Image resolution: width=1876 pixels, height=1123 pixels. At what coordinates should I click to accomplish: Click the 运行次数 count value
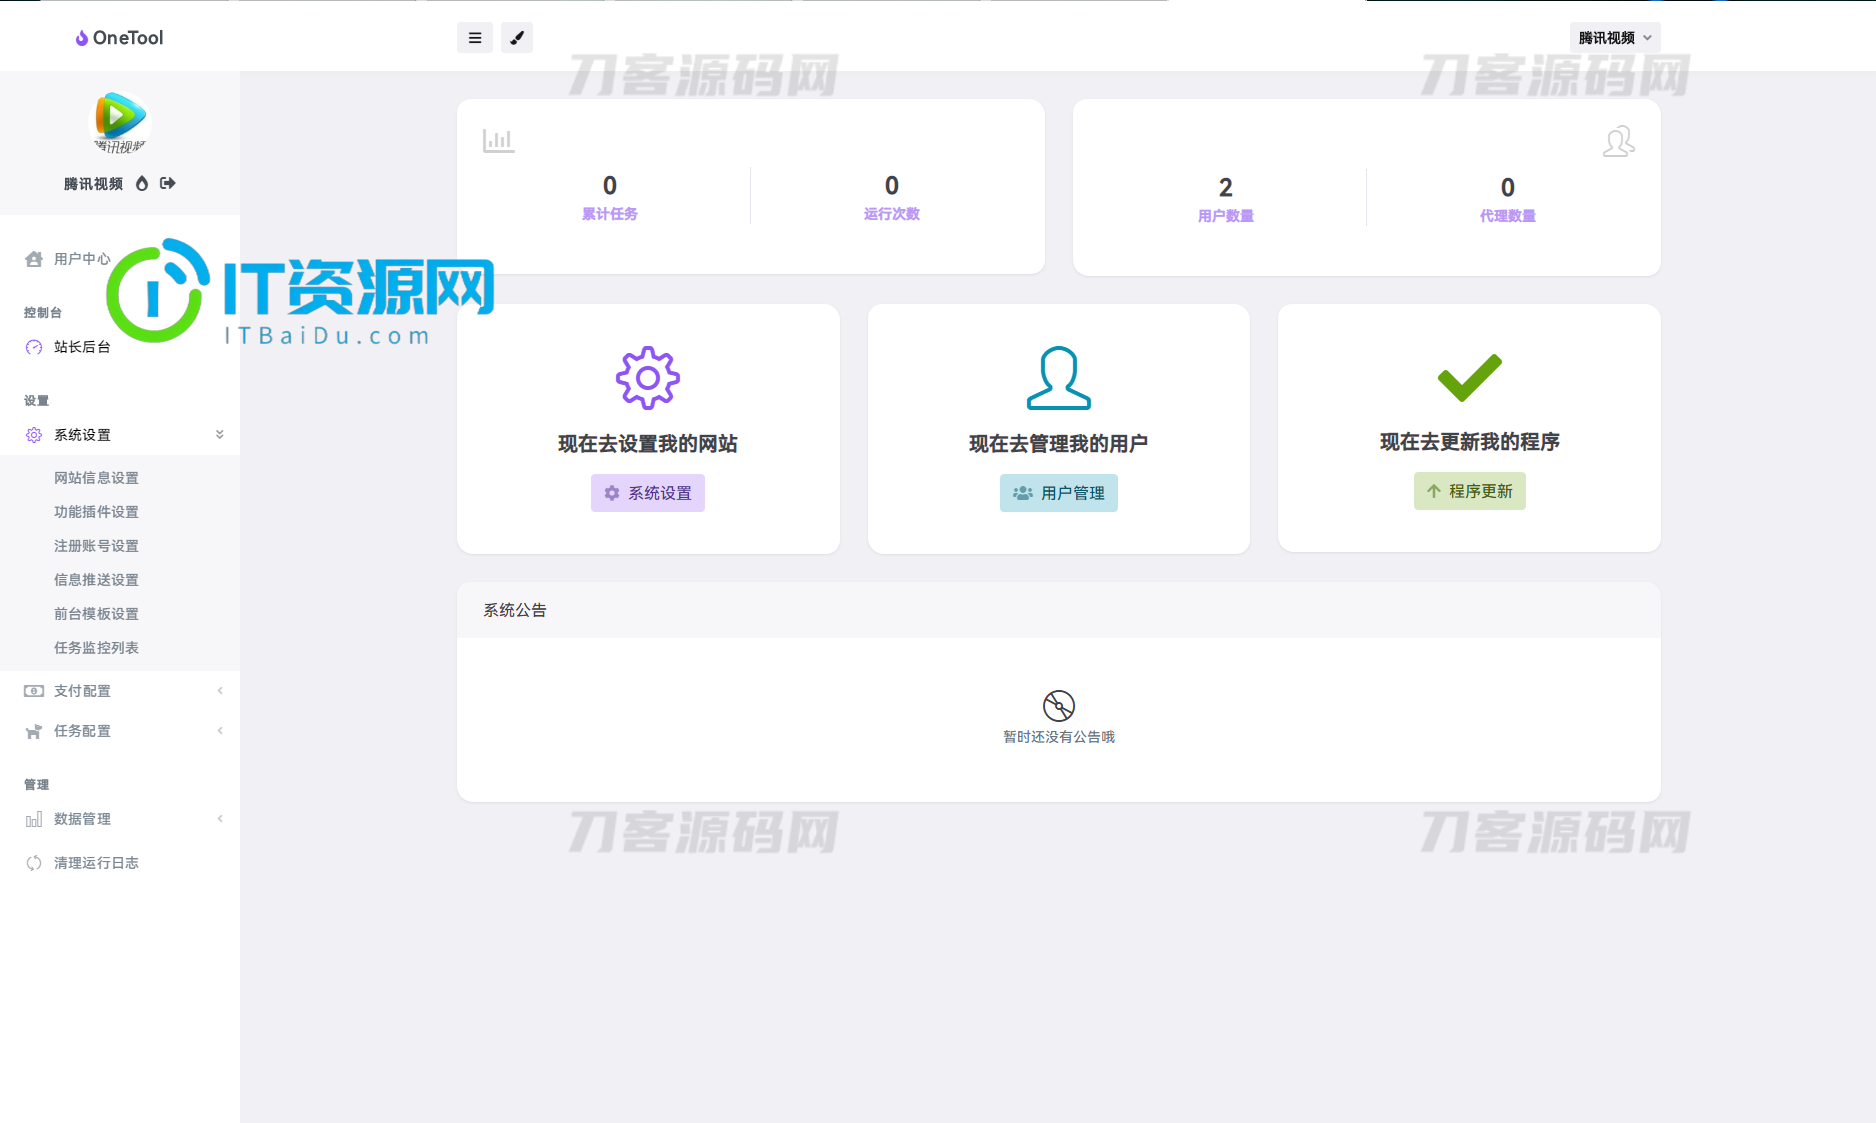point(892,186)
